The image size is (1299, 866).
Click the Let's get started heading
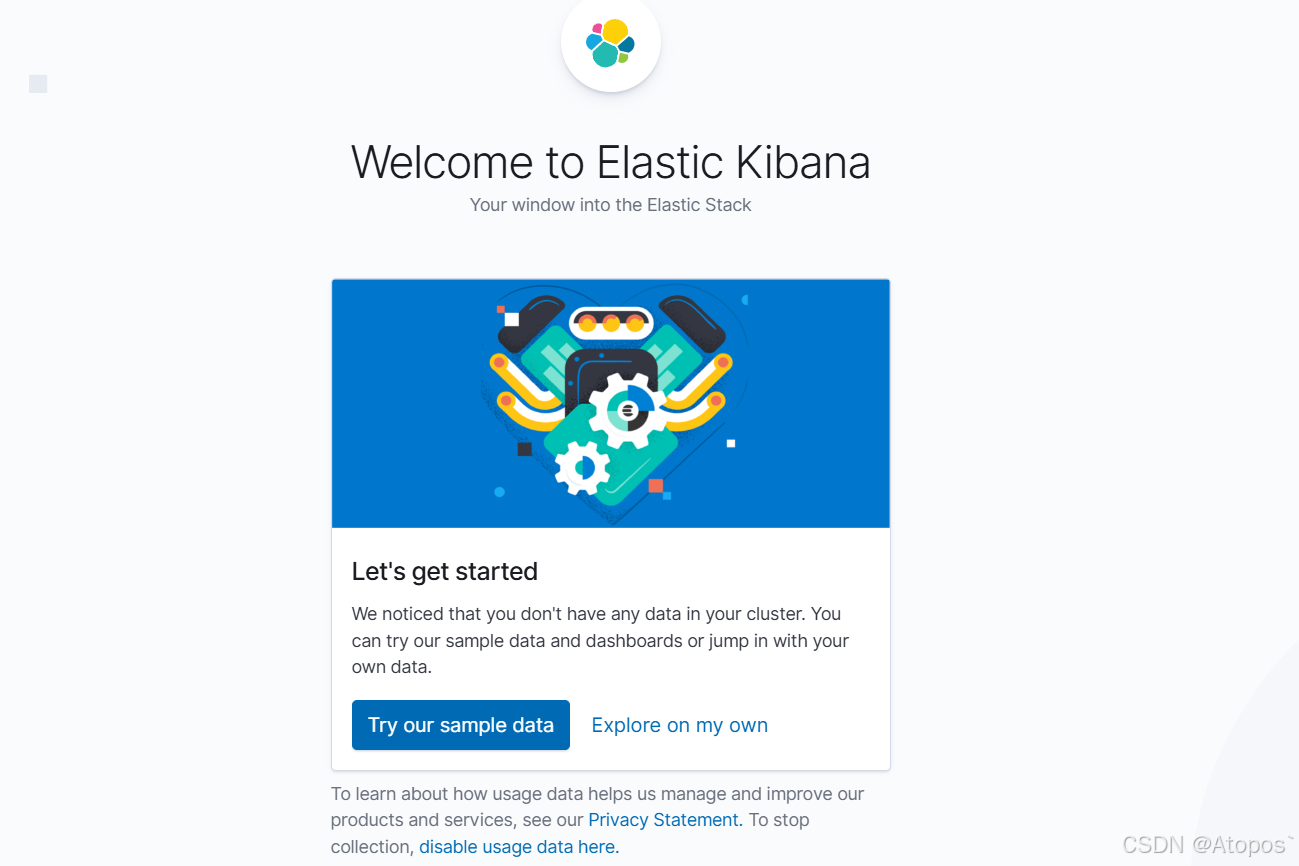tap(445, 571)
